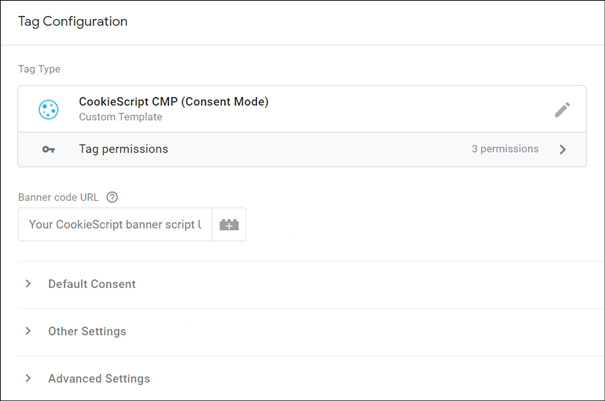Click the "3 permissions" text
Image resolution: width=605 pixels, height=401 pixels.
coord(505,149)
